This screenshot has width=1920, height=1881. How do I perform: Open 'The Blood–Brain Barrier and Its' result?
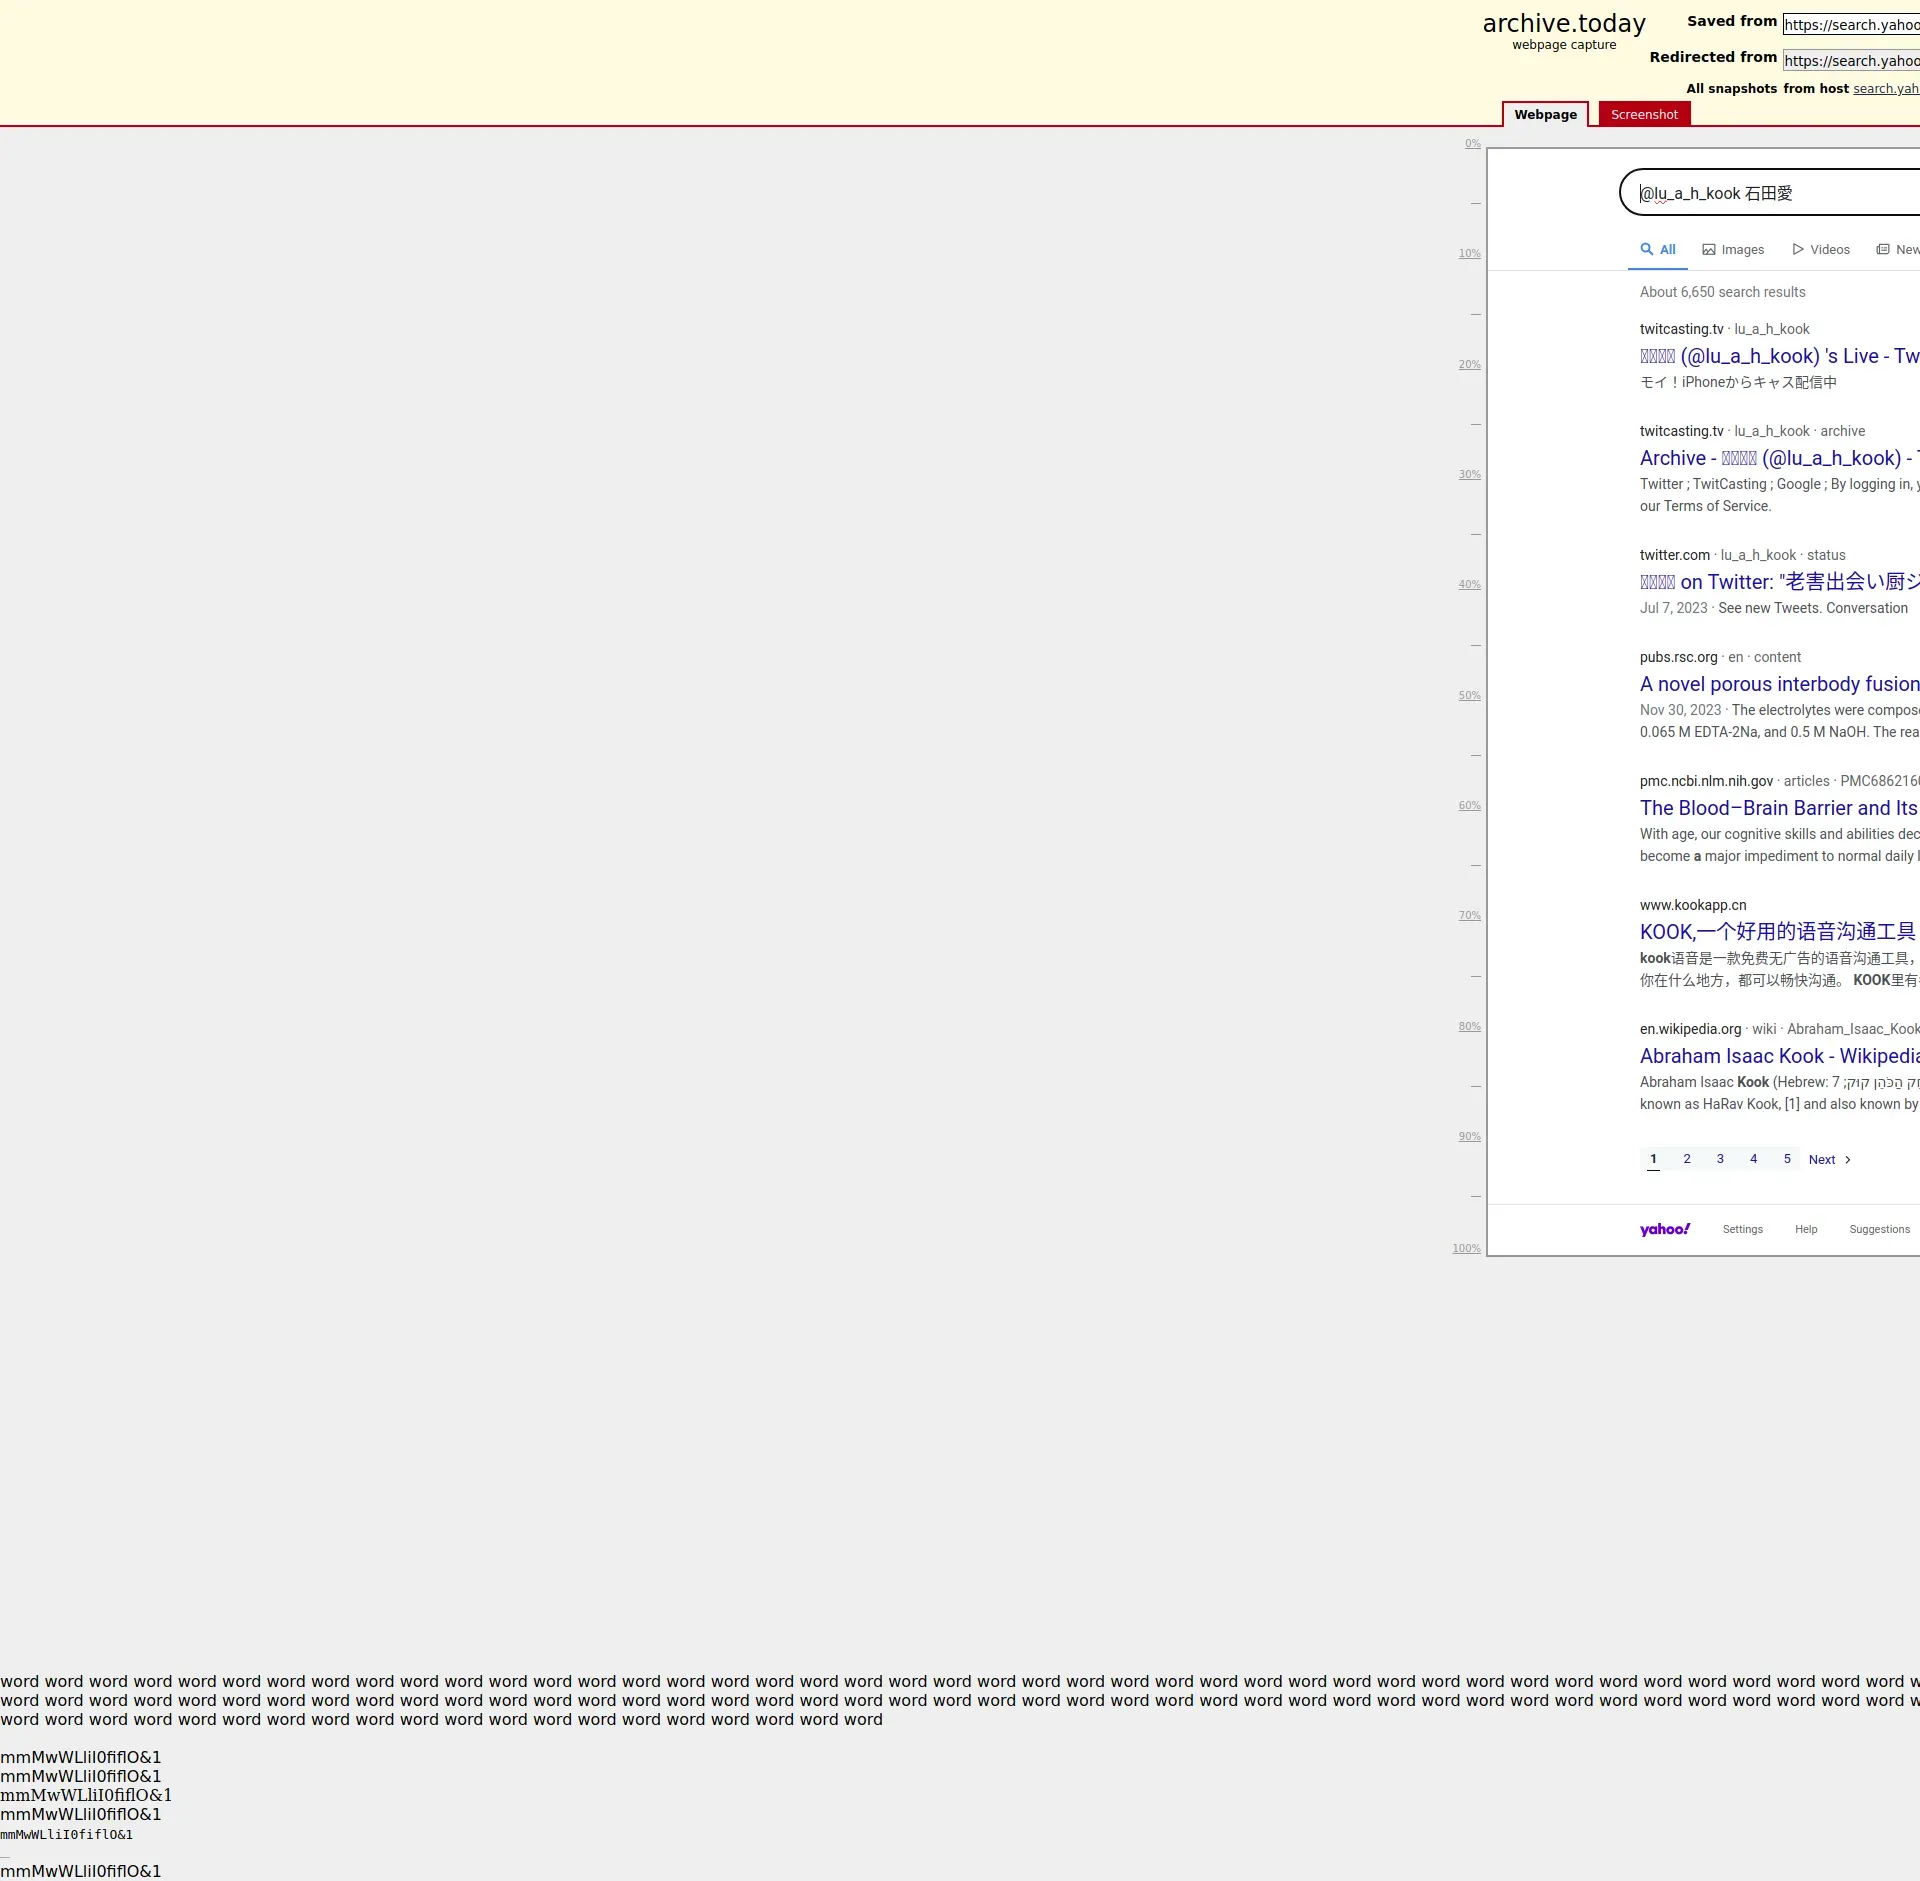pyautogui.click(x=1780, y=808)
